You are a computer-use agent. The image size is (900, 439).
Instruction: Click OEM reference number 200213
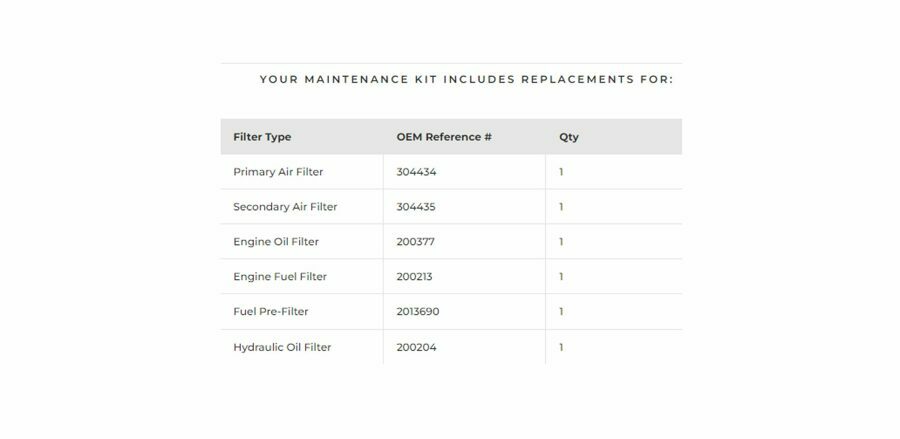(415, 277)
